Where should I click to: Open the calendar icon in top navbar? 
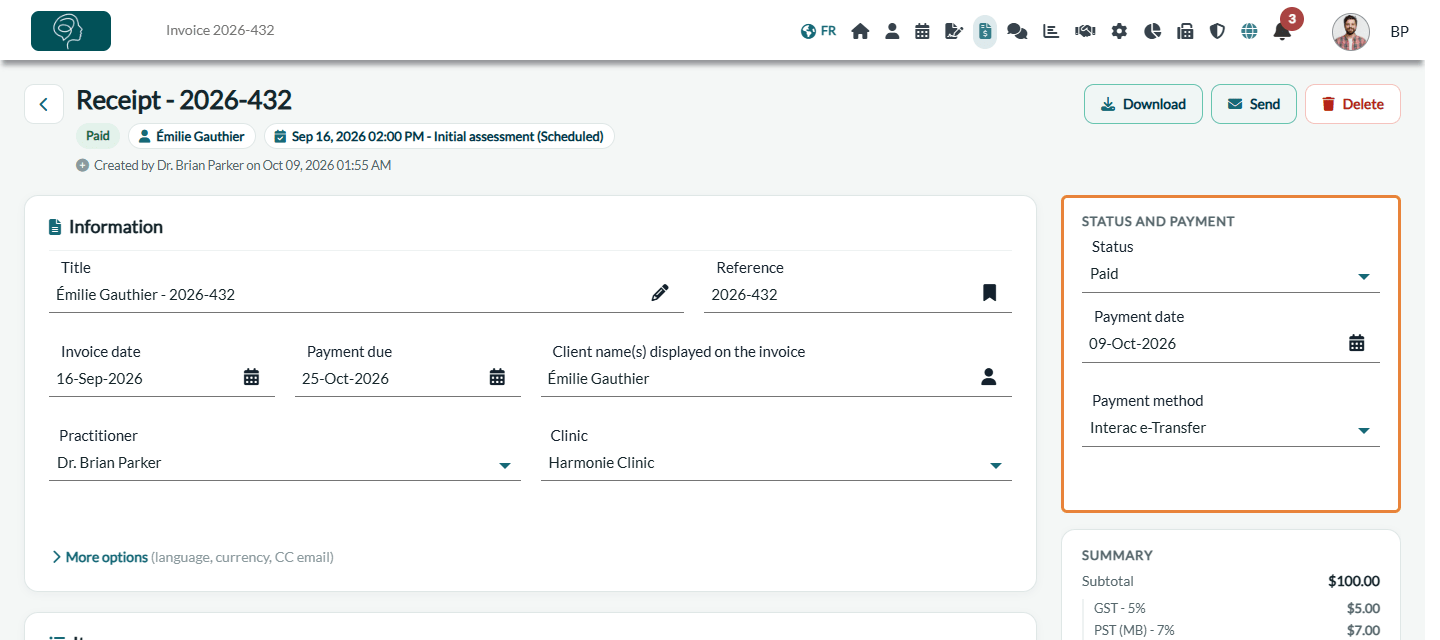point(922,31)
